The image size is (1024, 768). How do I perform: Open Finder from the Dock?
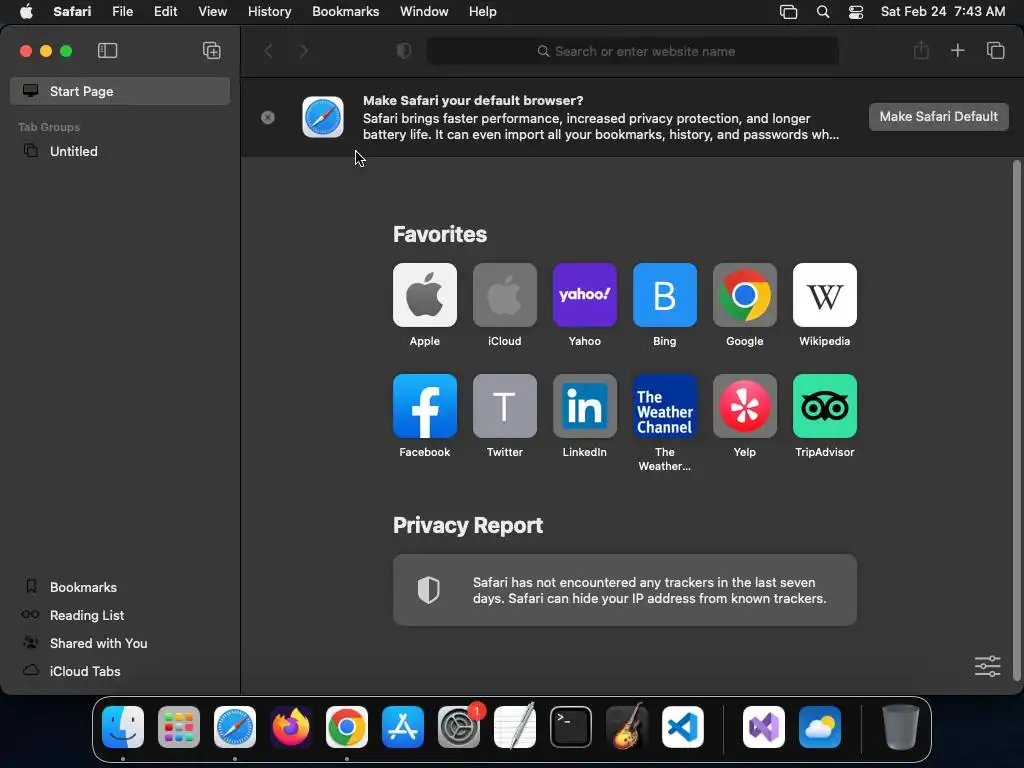tap(123, 727)
